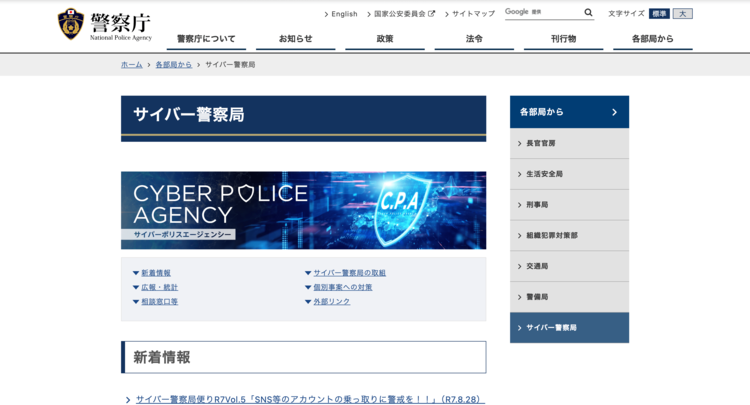Jump to 新着情報 section anchor
This screenshot has width=750, height=405.
[156, 273]
